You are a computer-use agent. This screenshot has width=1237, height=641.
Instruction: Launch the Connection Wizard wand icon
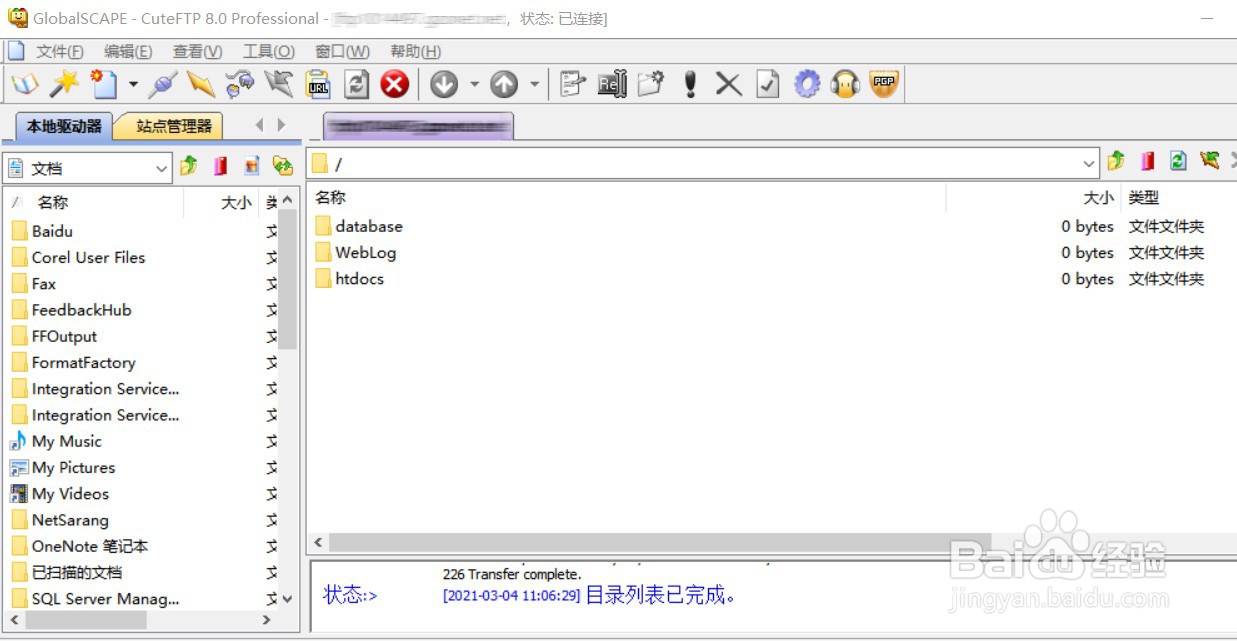click(x=64, y=84)
